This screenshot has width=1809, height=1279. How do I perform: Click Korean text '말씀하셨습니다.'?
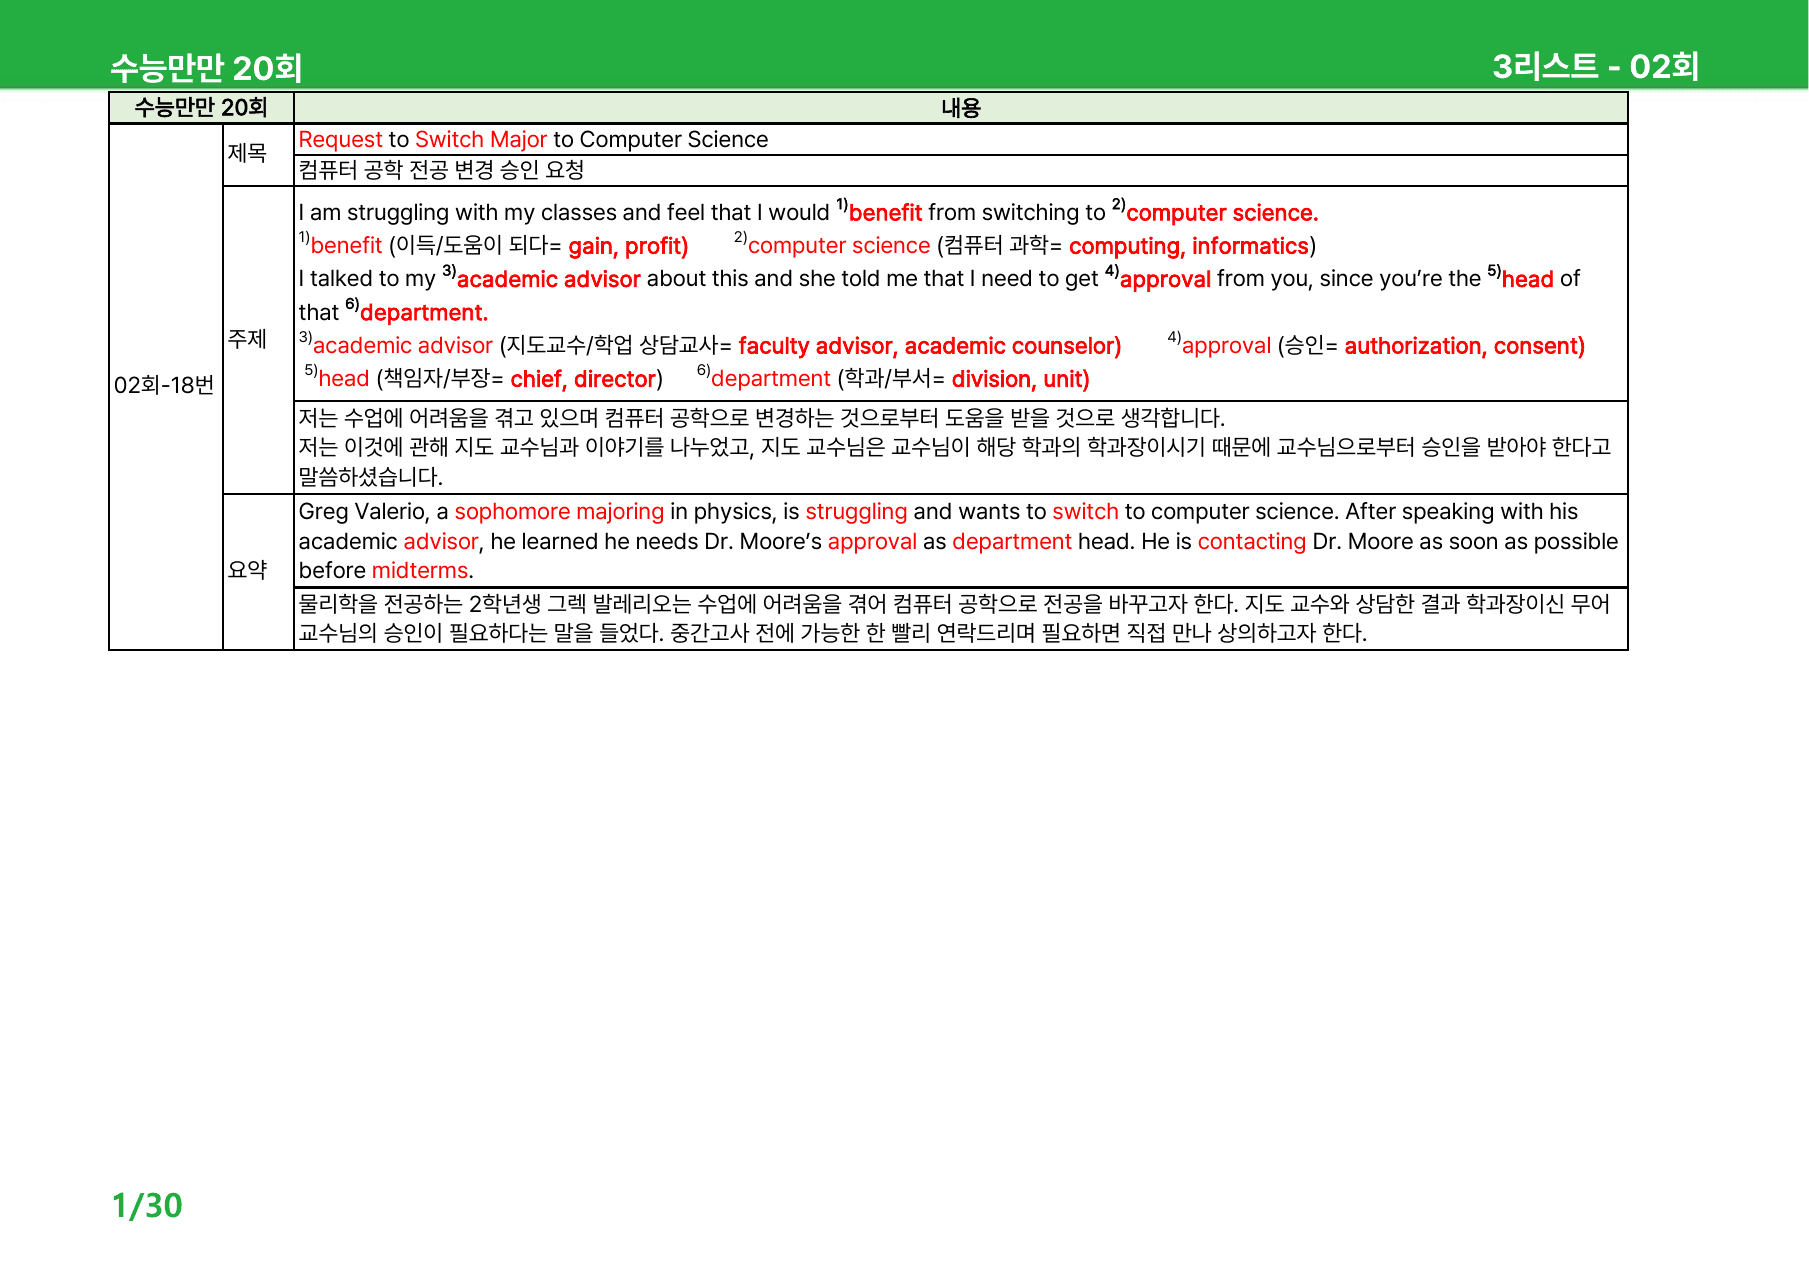click(370, 477)
